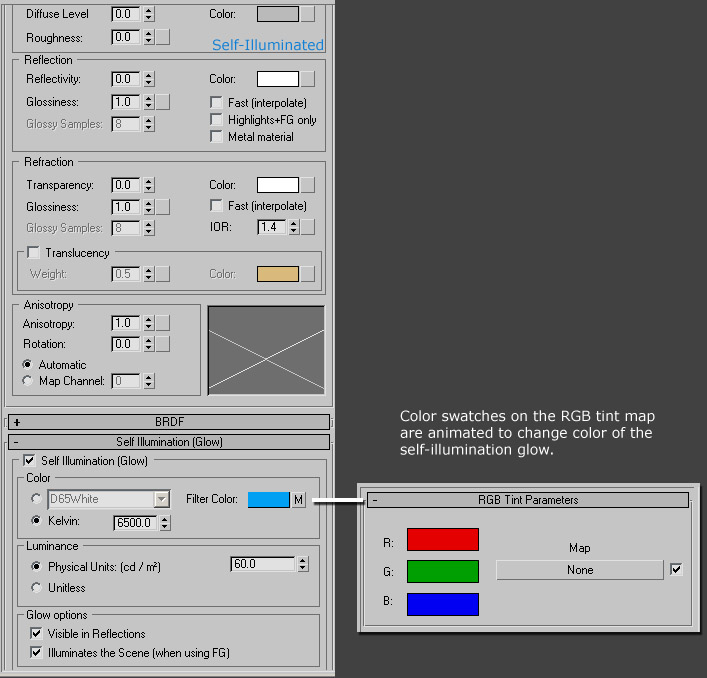Enable the Metal material checkbox
Image resolution: width=707 pixels, height=678 pixels.
point(217,137)
